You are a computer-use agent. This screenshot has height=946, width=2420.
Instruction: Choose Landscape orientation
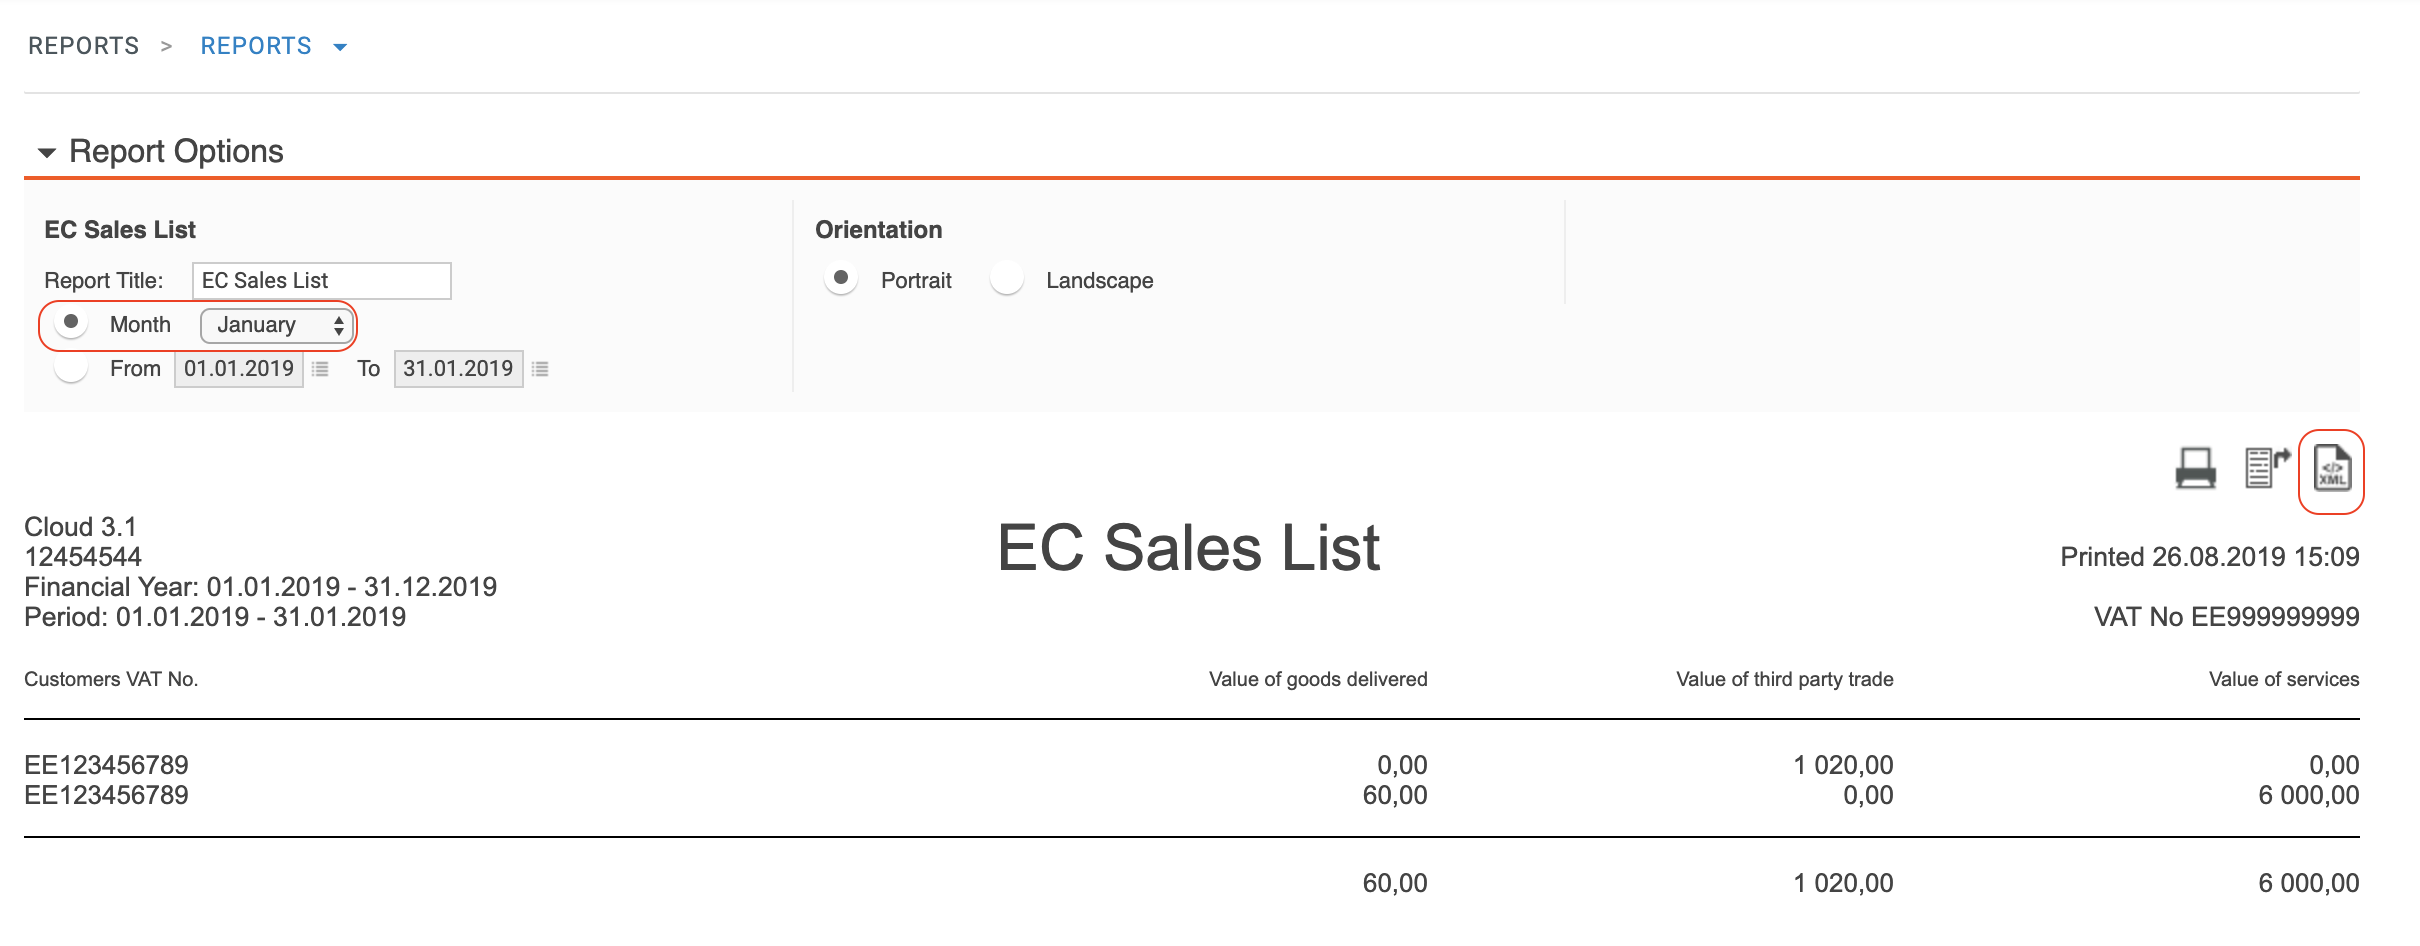point(1007,279)
